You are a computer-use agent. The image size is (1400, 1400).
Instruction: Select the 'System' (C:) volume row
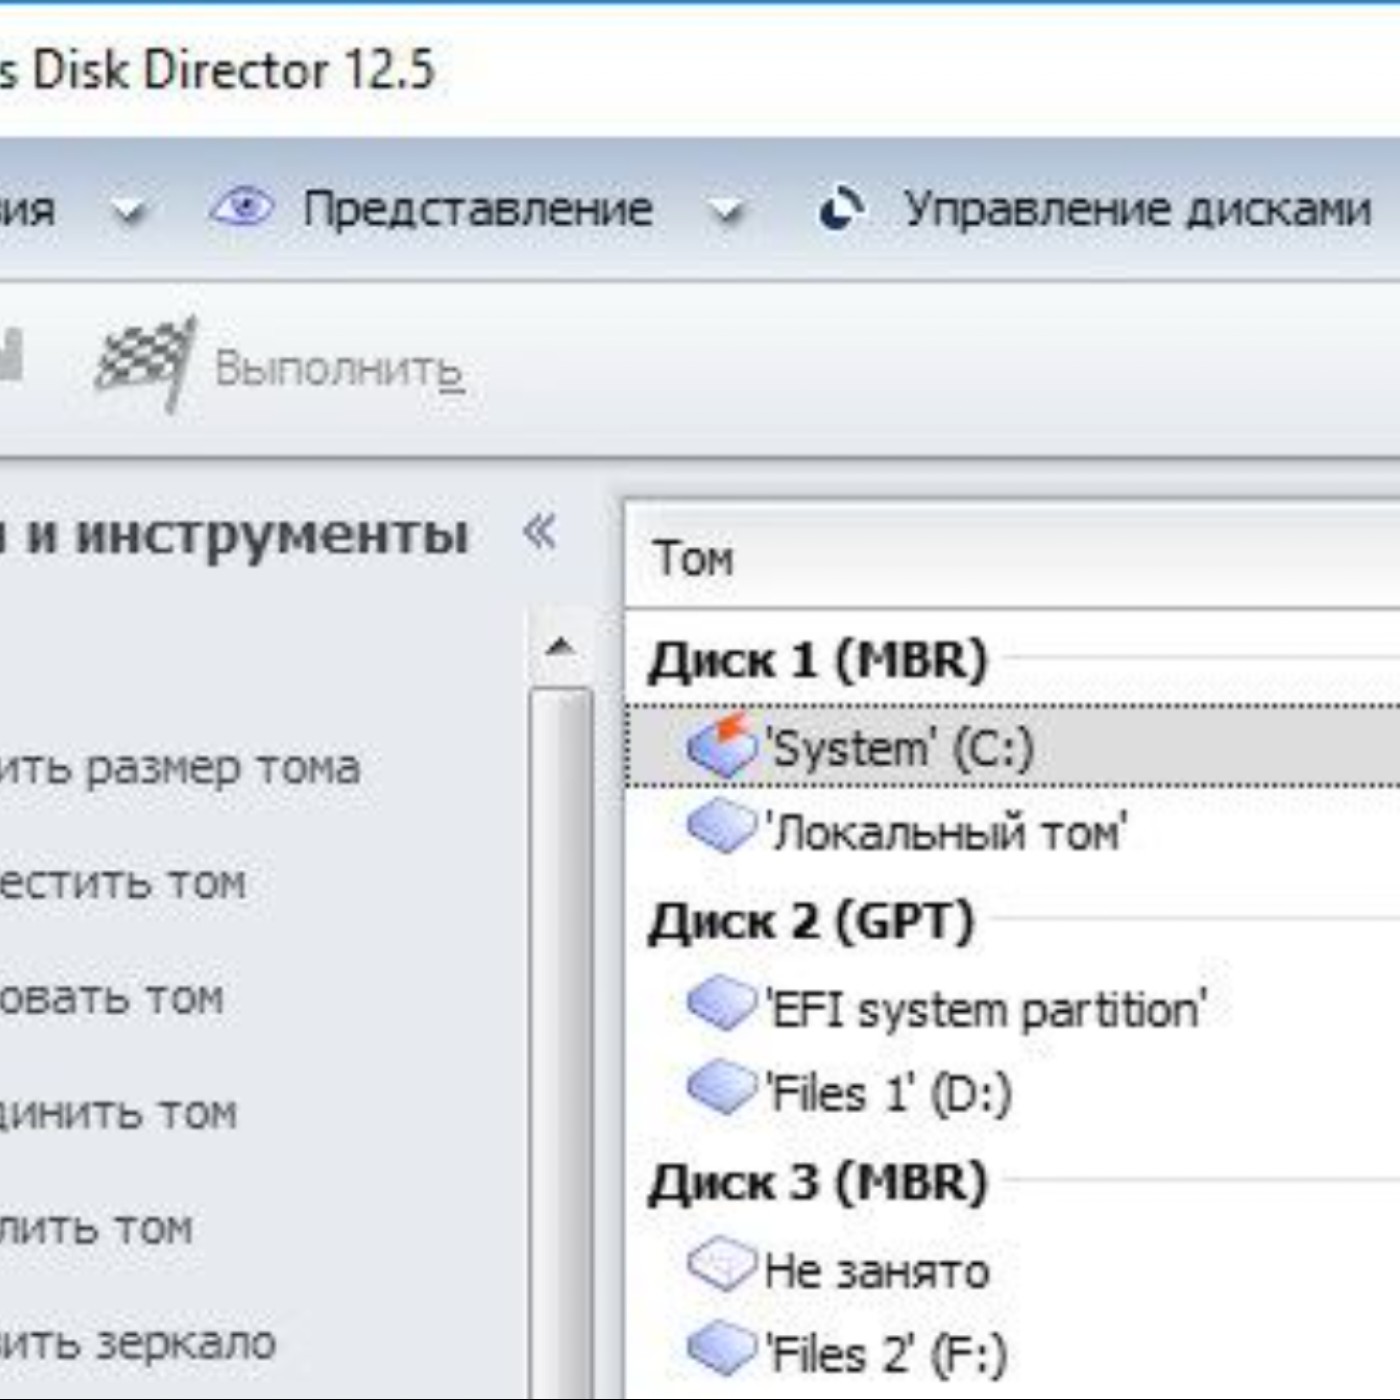(1012, 747)
